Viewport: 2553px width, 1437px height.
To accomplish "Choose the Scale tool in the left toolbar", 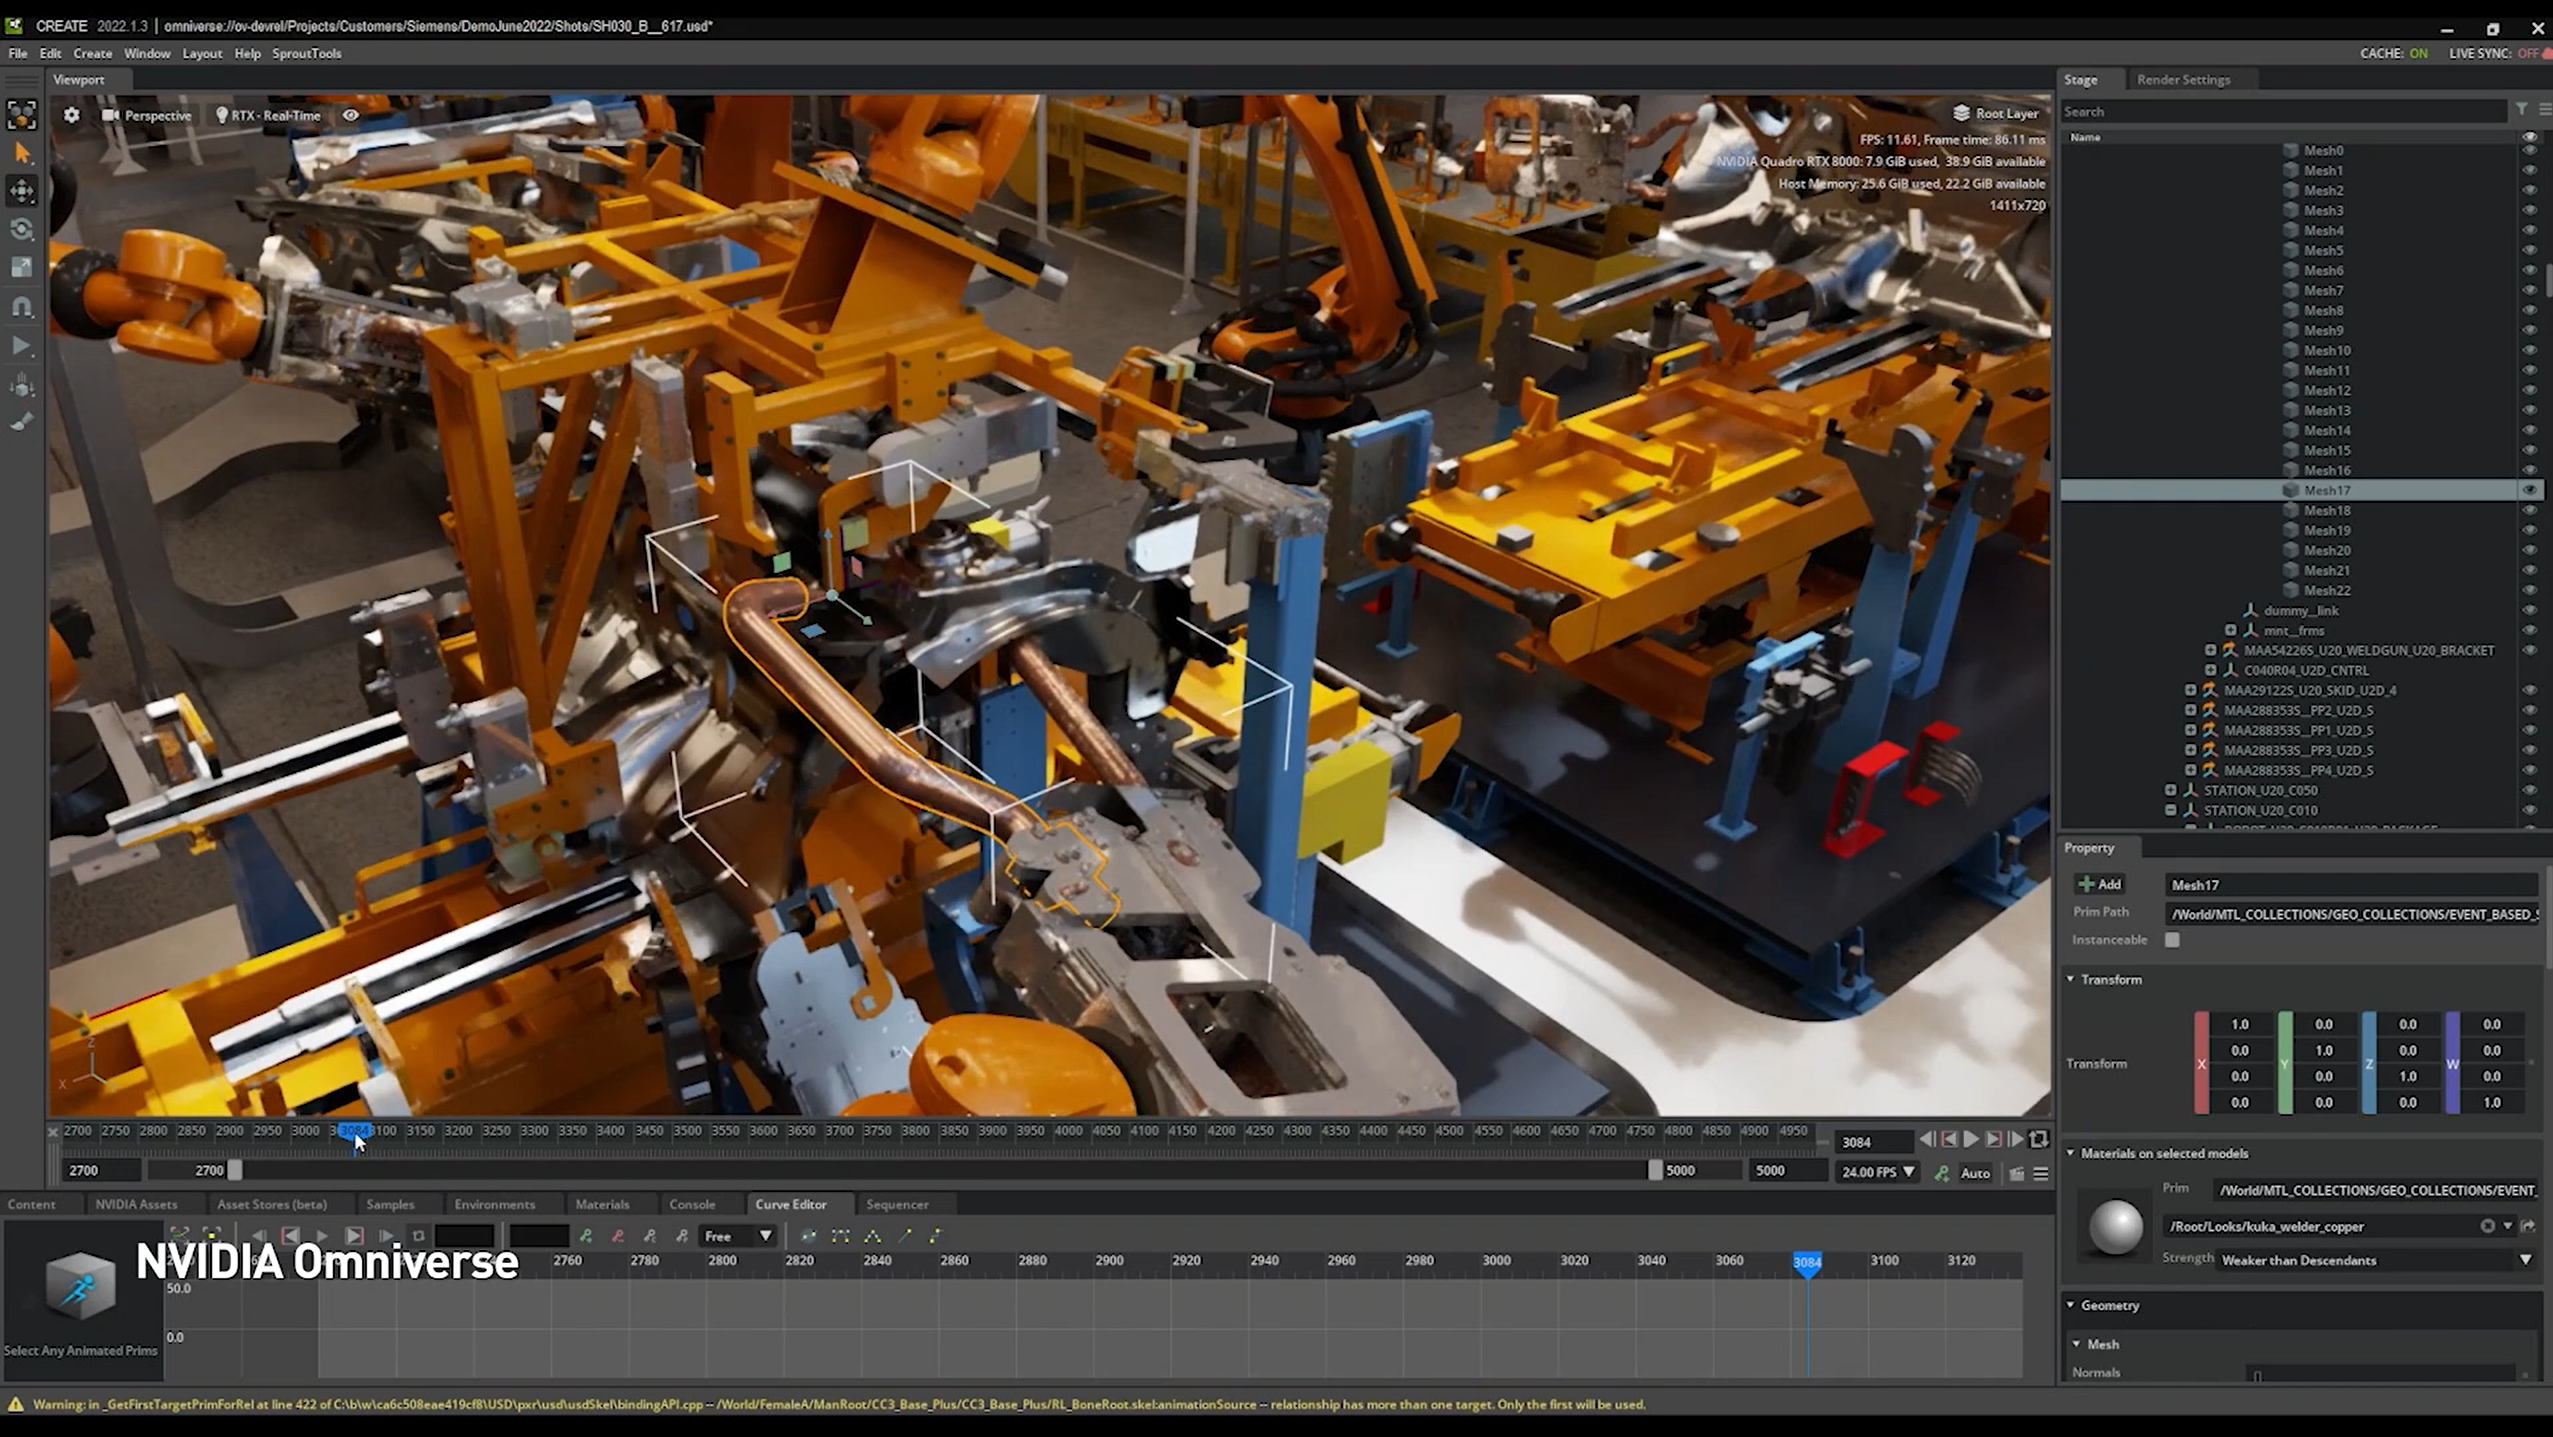I will coord(22,267).
